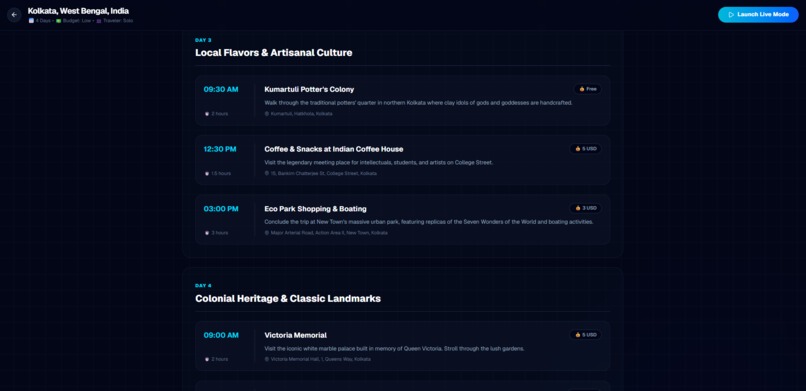Click the College Street address text
806x391 pixels.
pyautogui.click(x=324, y=174)
